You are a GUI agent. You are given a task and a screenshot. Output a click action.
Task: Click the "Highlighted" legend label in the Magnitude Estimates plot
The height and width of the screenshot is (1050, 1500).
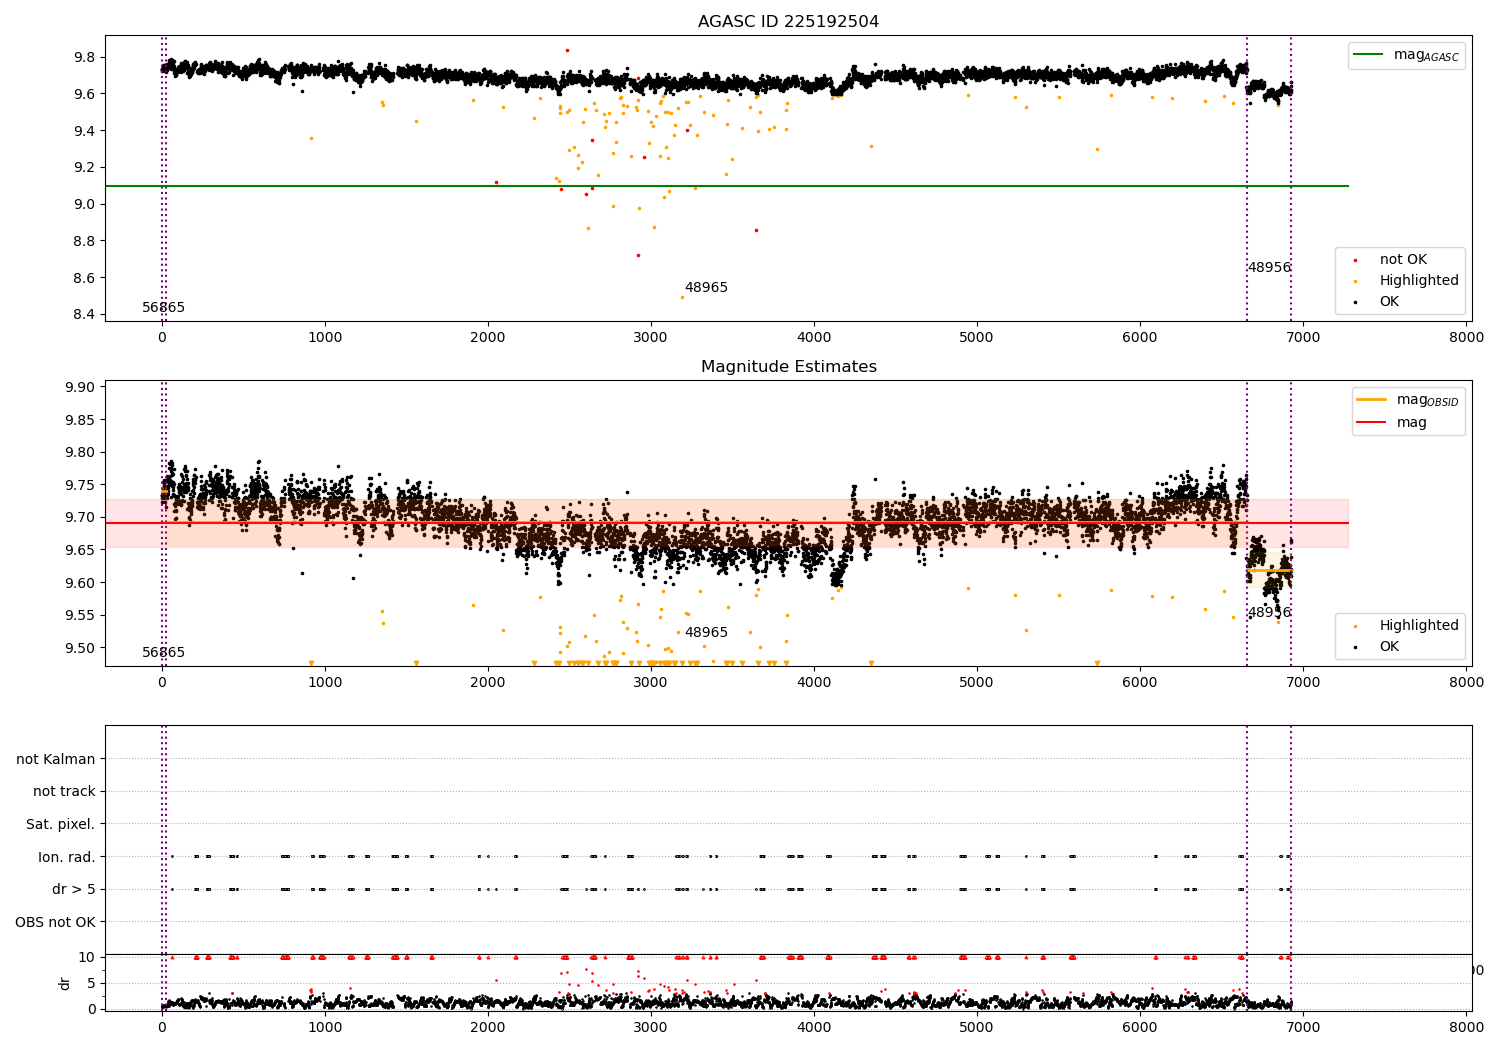[1419, 626]
